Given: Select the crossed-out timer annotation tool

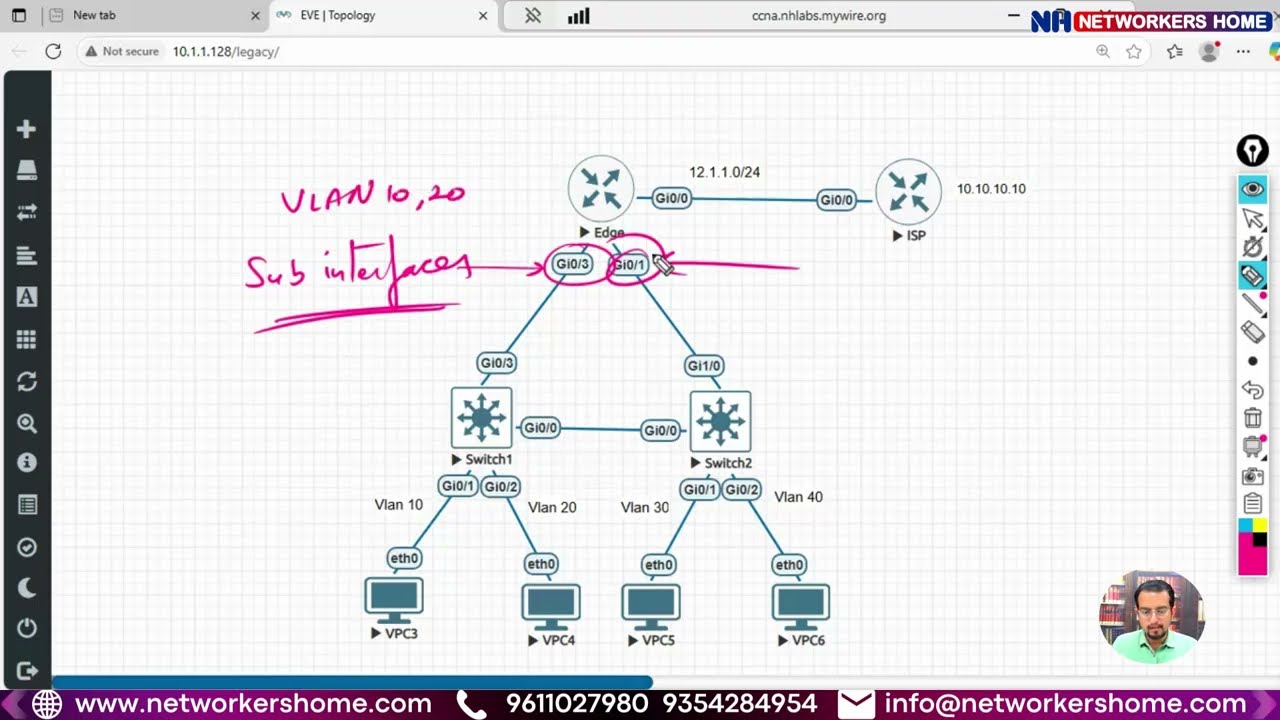Looking at the screenshot, I should tap(1253, 247).
